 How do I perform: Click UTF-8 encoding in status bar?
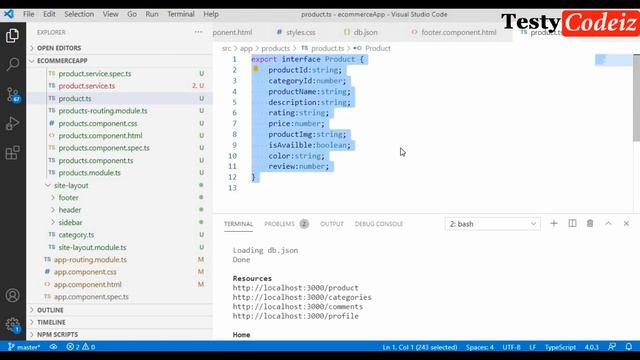[511, 347]
